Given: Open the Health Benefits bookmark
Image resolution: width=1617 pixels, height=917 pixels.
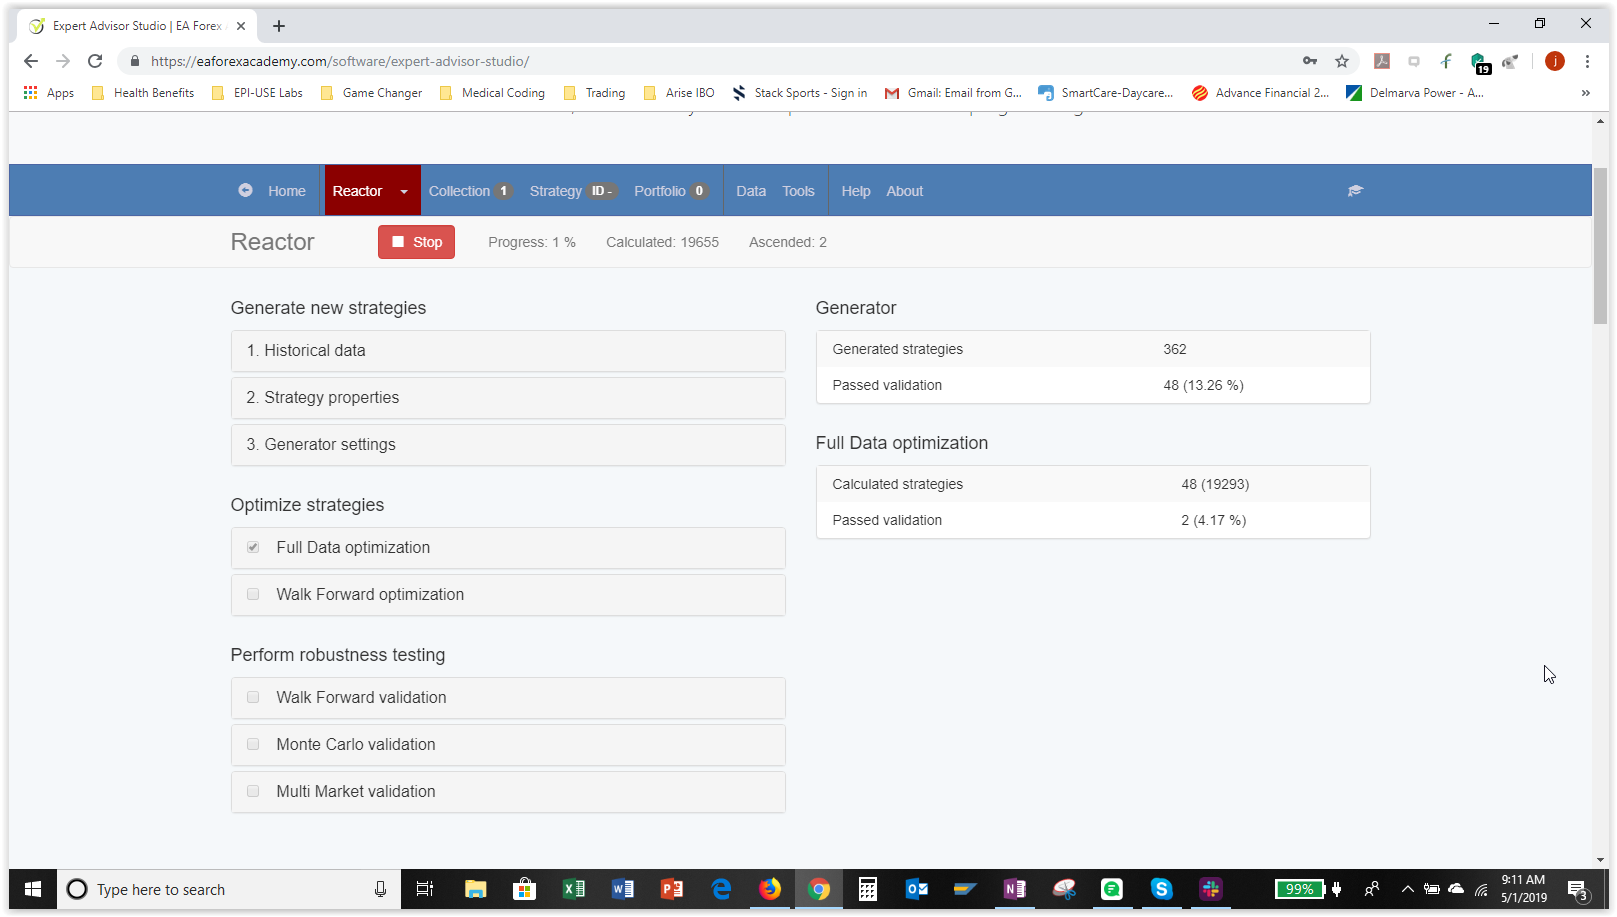Looking at the screenshot, I should coord(143,93).
